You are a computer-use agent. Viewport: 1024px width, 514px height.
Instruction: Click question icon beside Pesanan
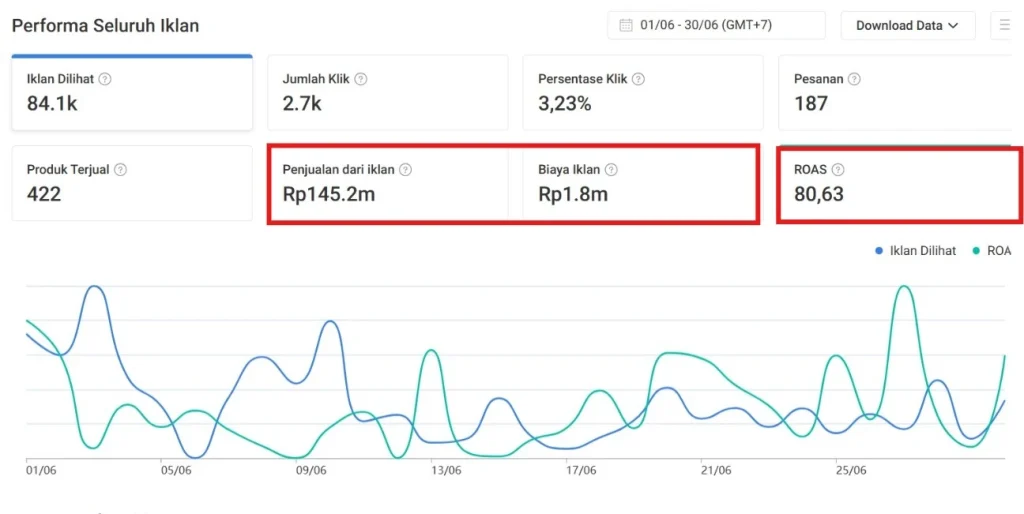pos(854,79)
